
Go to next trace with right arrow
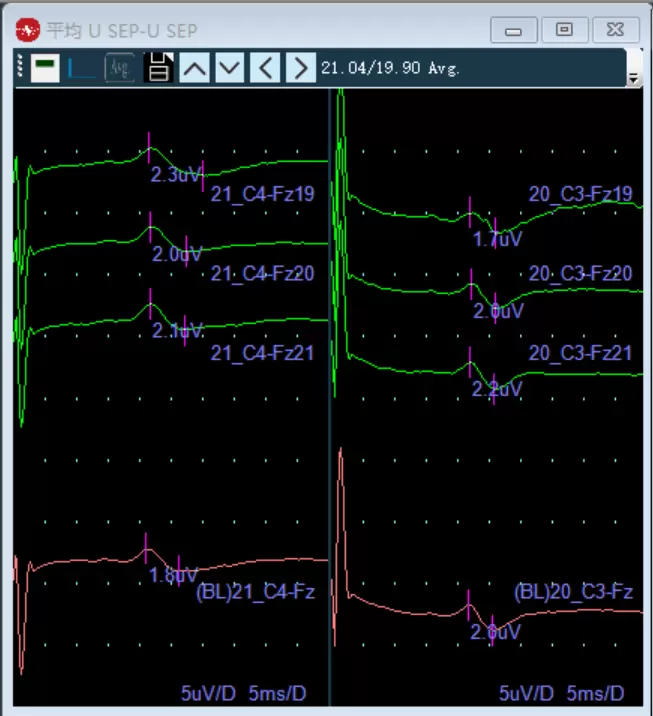tap(300, 68)
